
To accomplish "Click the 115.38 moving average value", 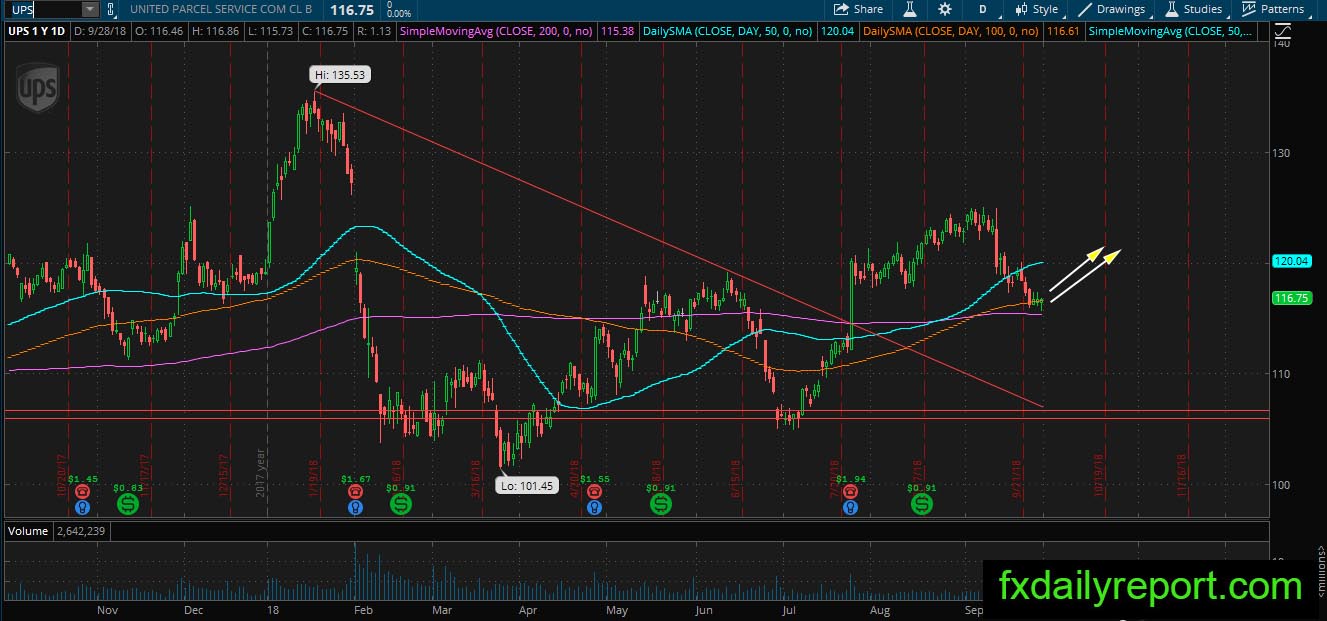I will [620, 32].
